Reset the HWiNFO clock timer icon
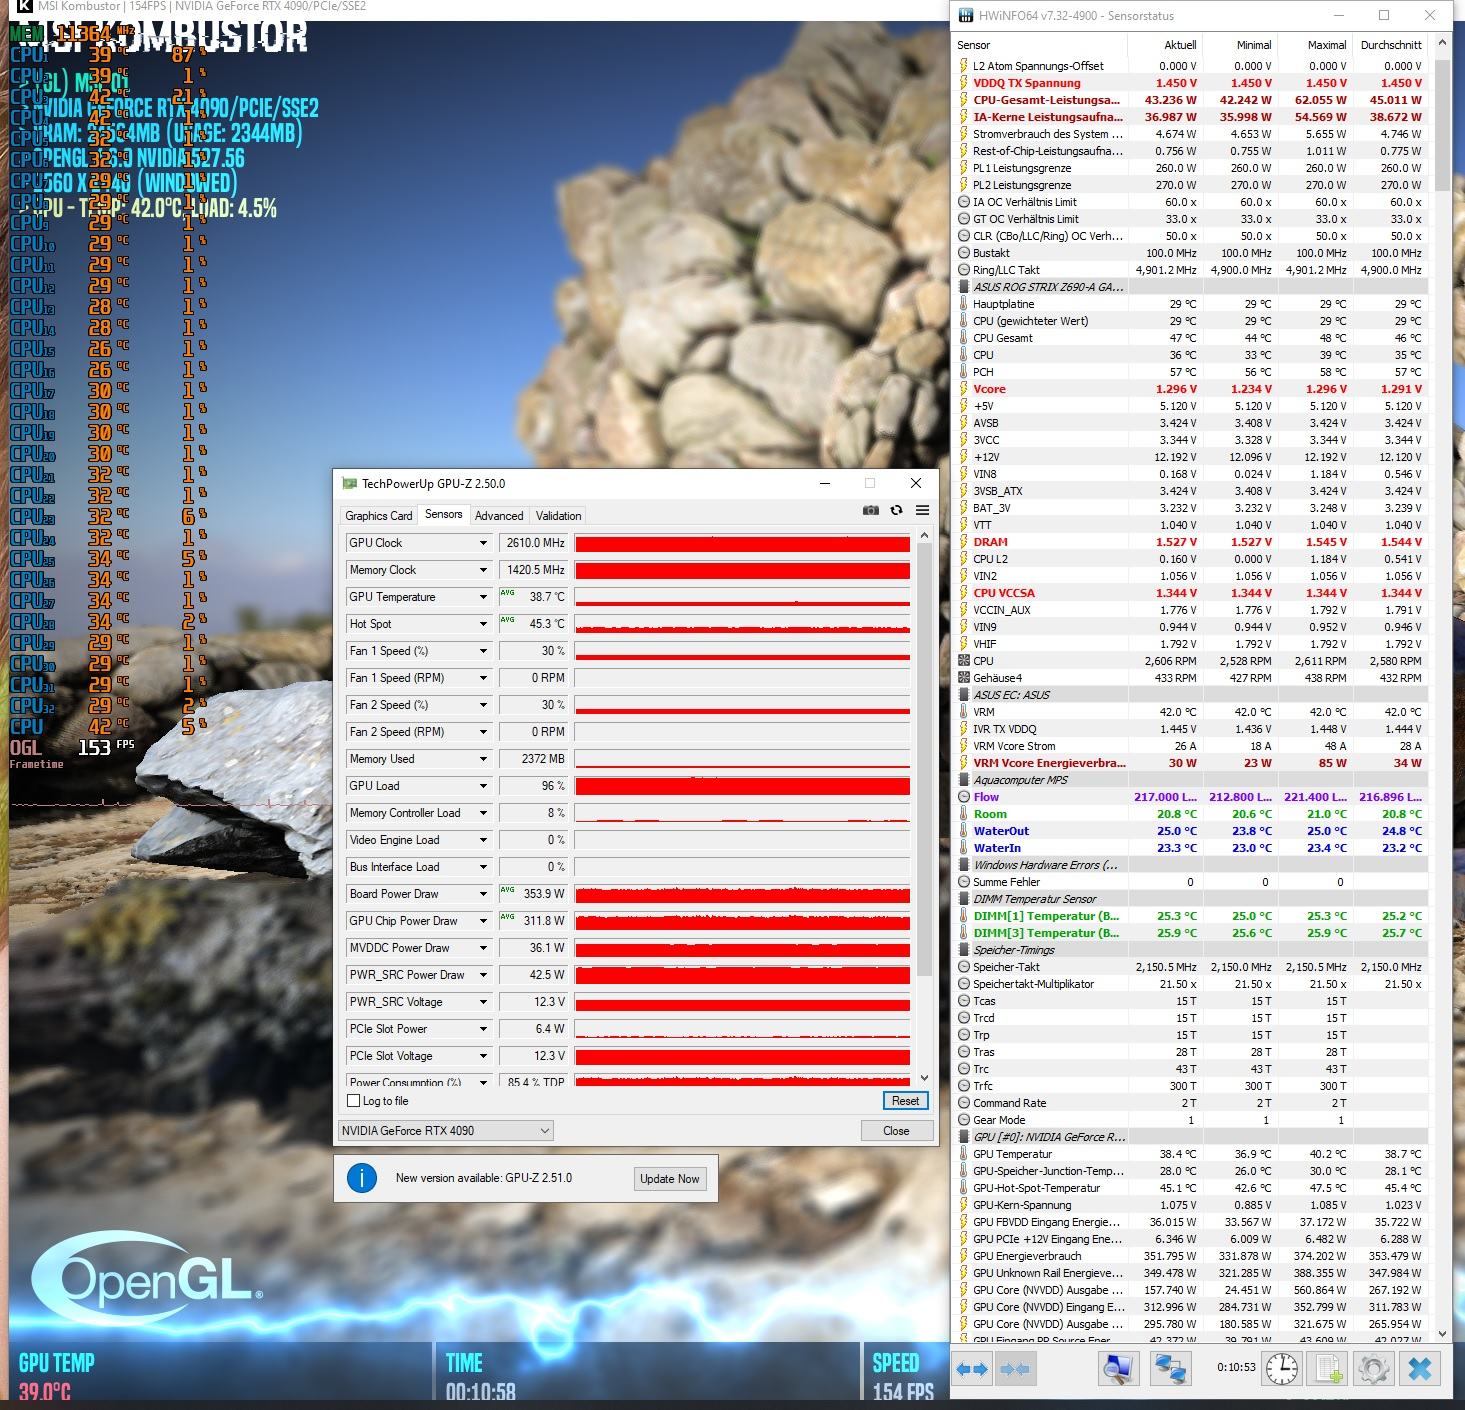Image resolution: width=1465 pixels, height=1410 pixels. [x=1282, y=1368]
